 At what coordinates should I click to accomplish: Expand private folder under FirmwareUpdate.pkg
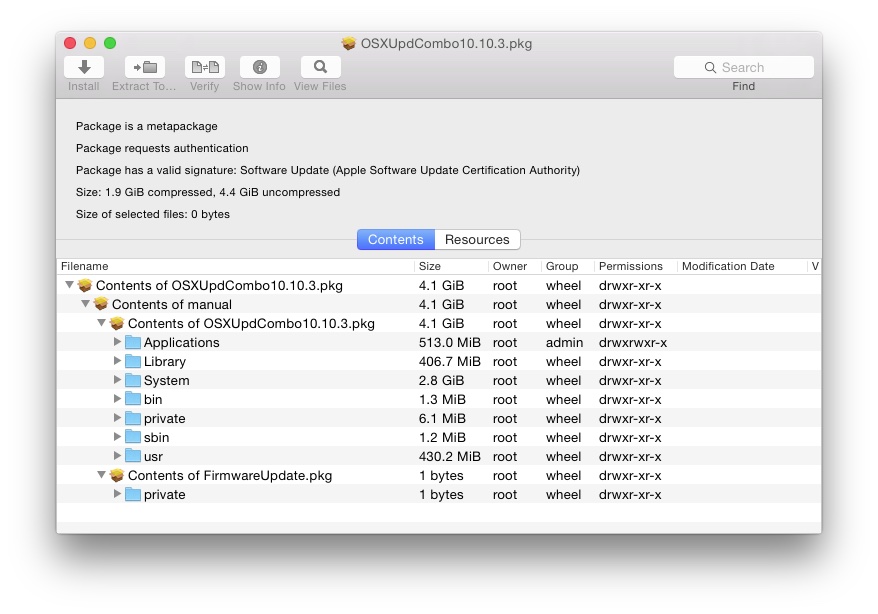coord(117,494)
